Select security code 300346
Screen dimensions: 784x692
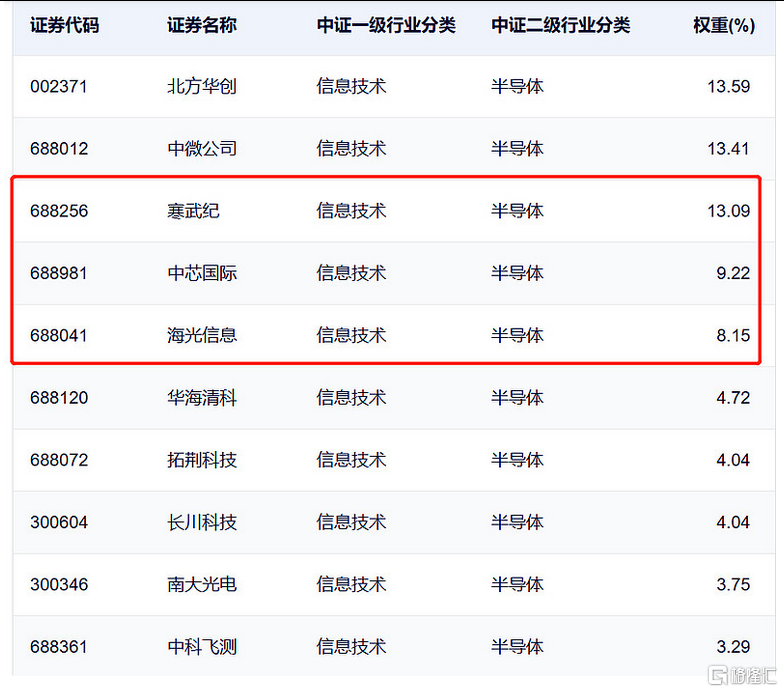coord(59,584)
